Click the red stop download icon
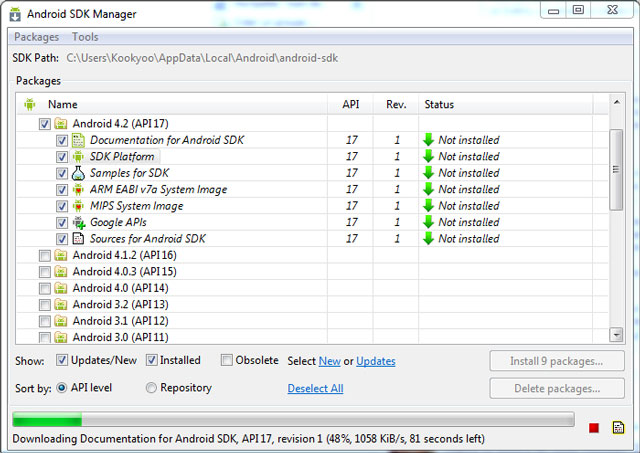 (593, 428)
